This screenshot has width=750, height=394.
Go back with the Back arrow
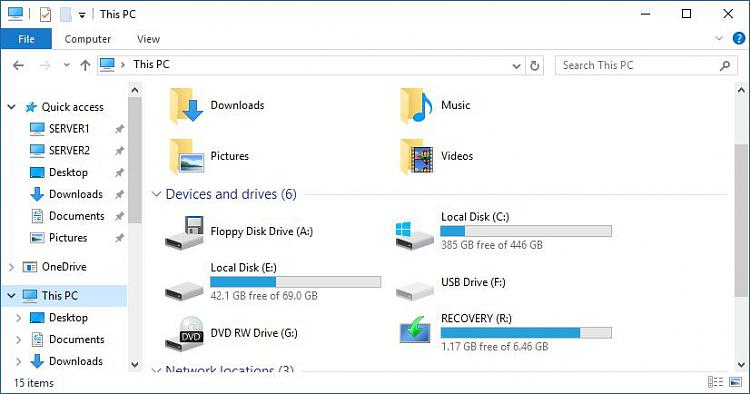tap(18, 66)
